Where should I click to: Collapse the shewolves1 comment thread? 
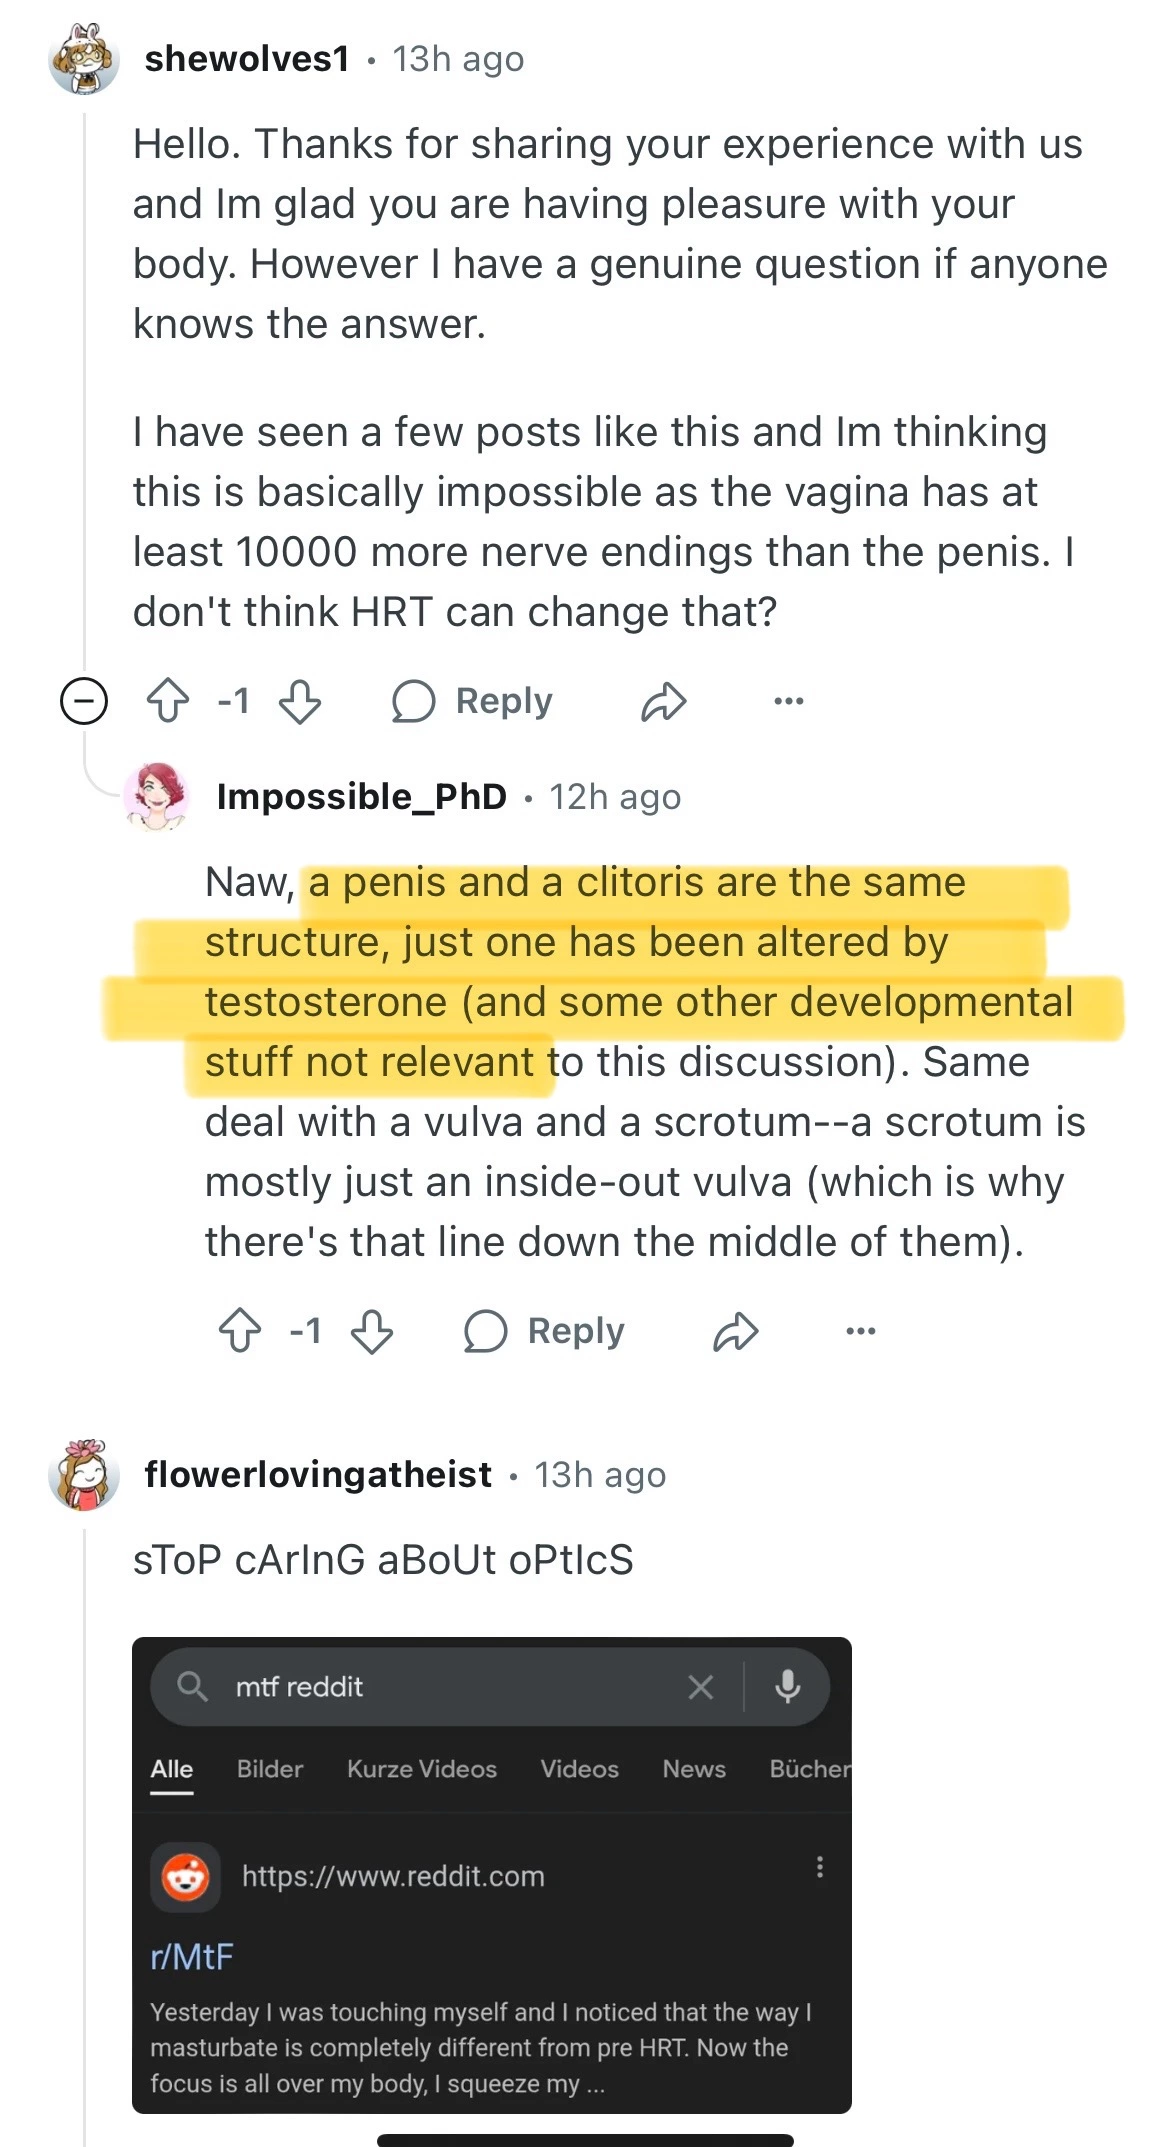[x=84, y=700]
